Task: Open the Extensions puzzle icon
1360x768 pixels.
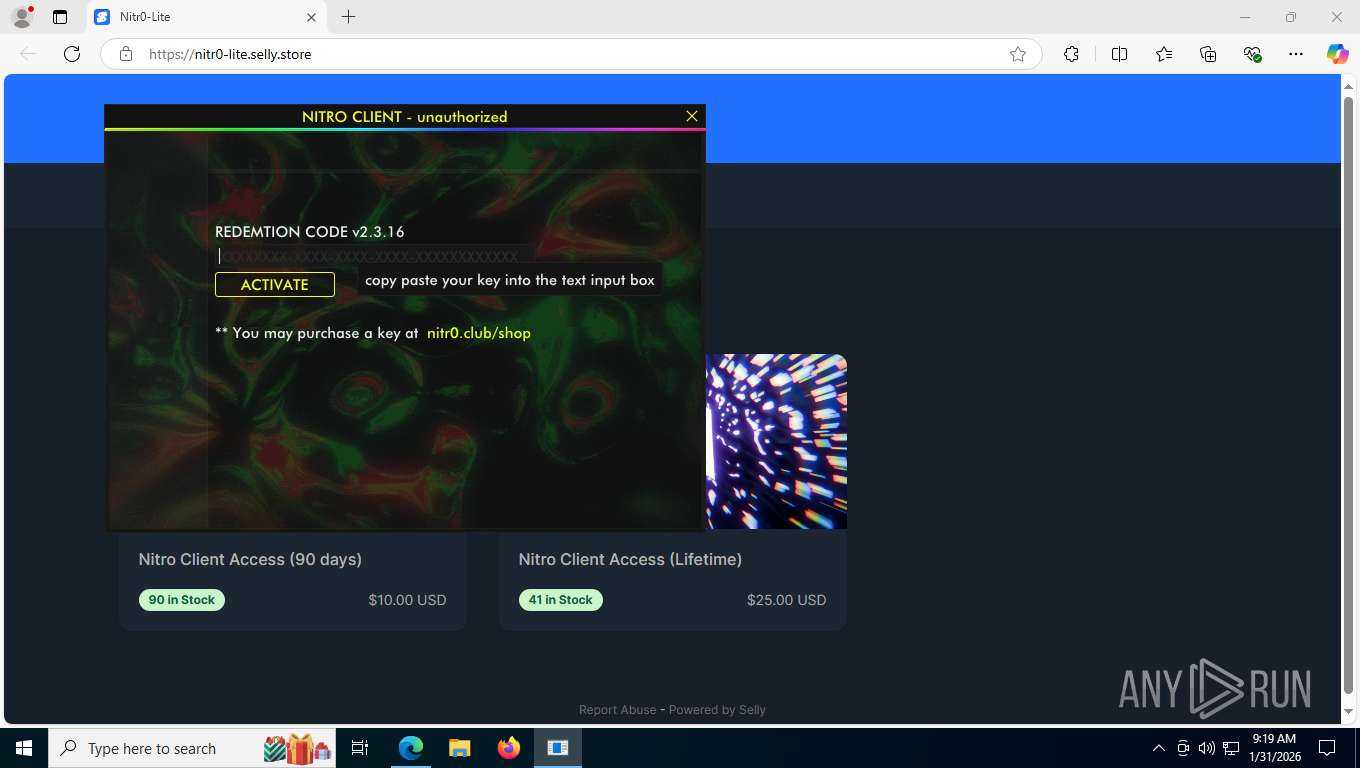Action: 1071,54
